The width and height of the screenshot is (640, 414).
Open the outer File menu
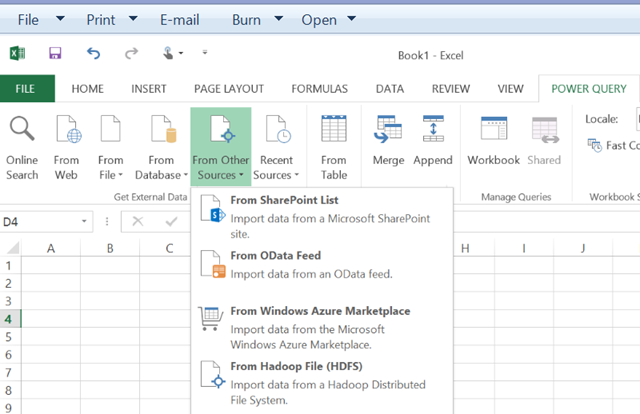coord(41,19)
